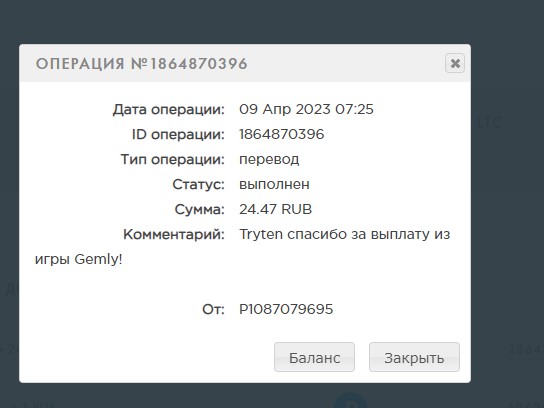
Task: Click the dimmed round icon below the dialog
Action: point(350,401)
